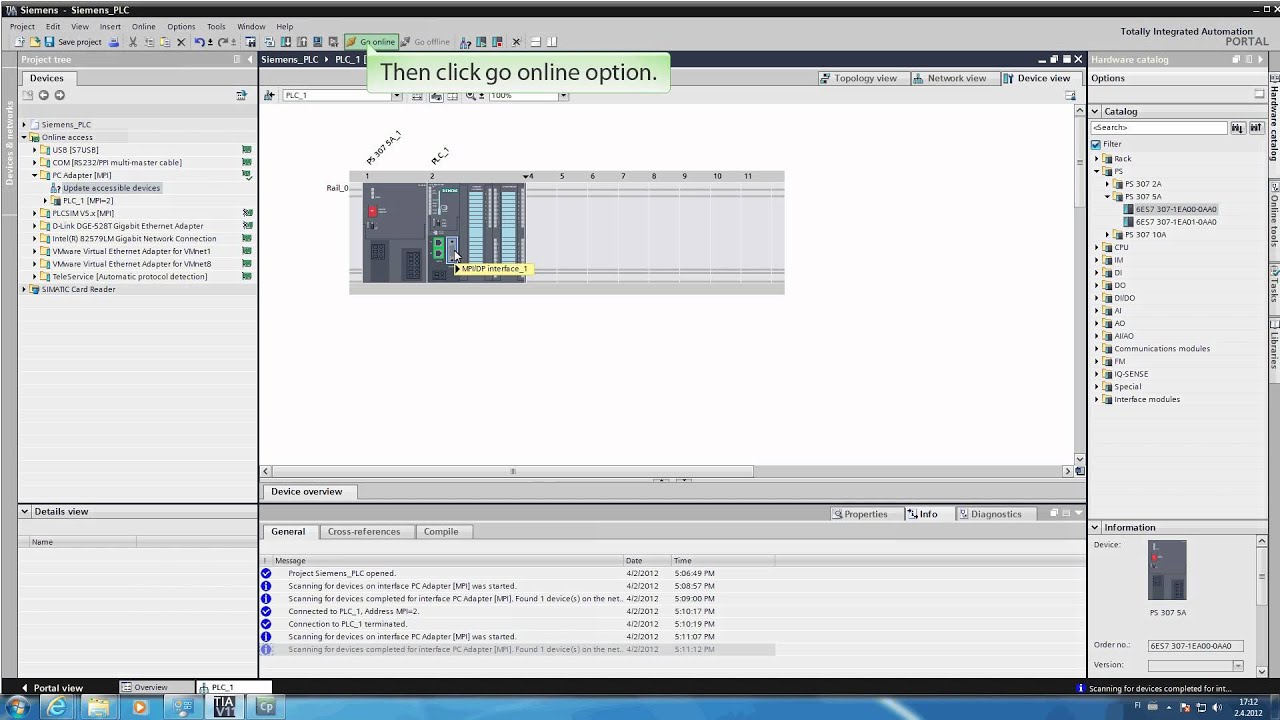Click the PS 307 5A device thumbnail

1167,570
